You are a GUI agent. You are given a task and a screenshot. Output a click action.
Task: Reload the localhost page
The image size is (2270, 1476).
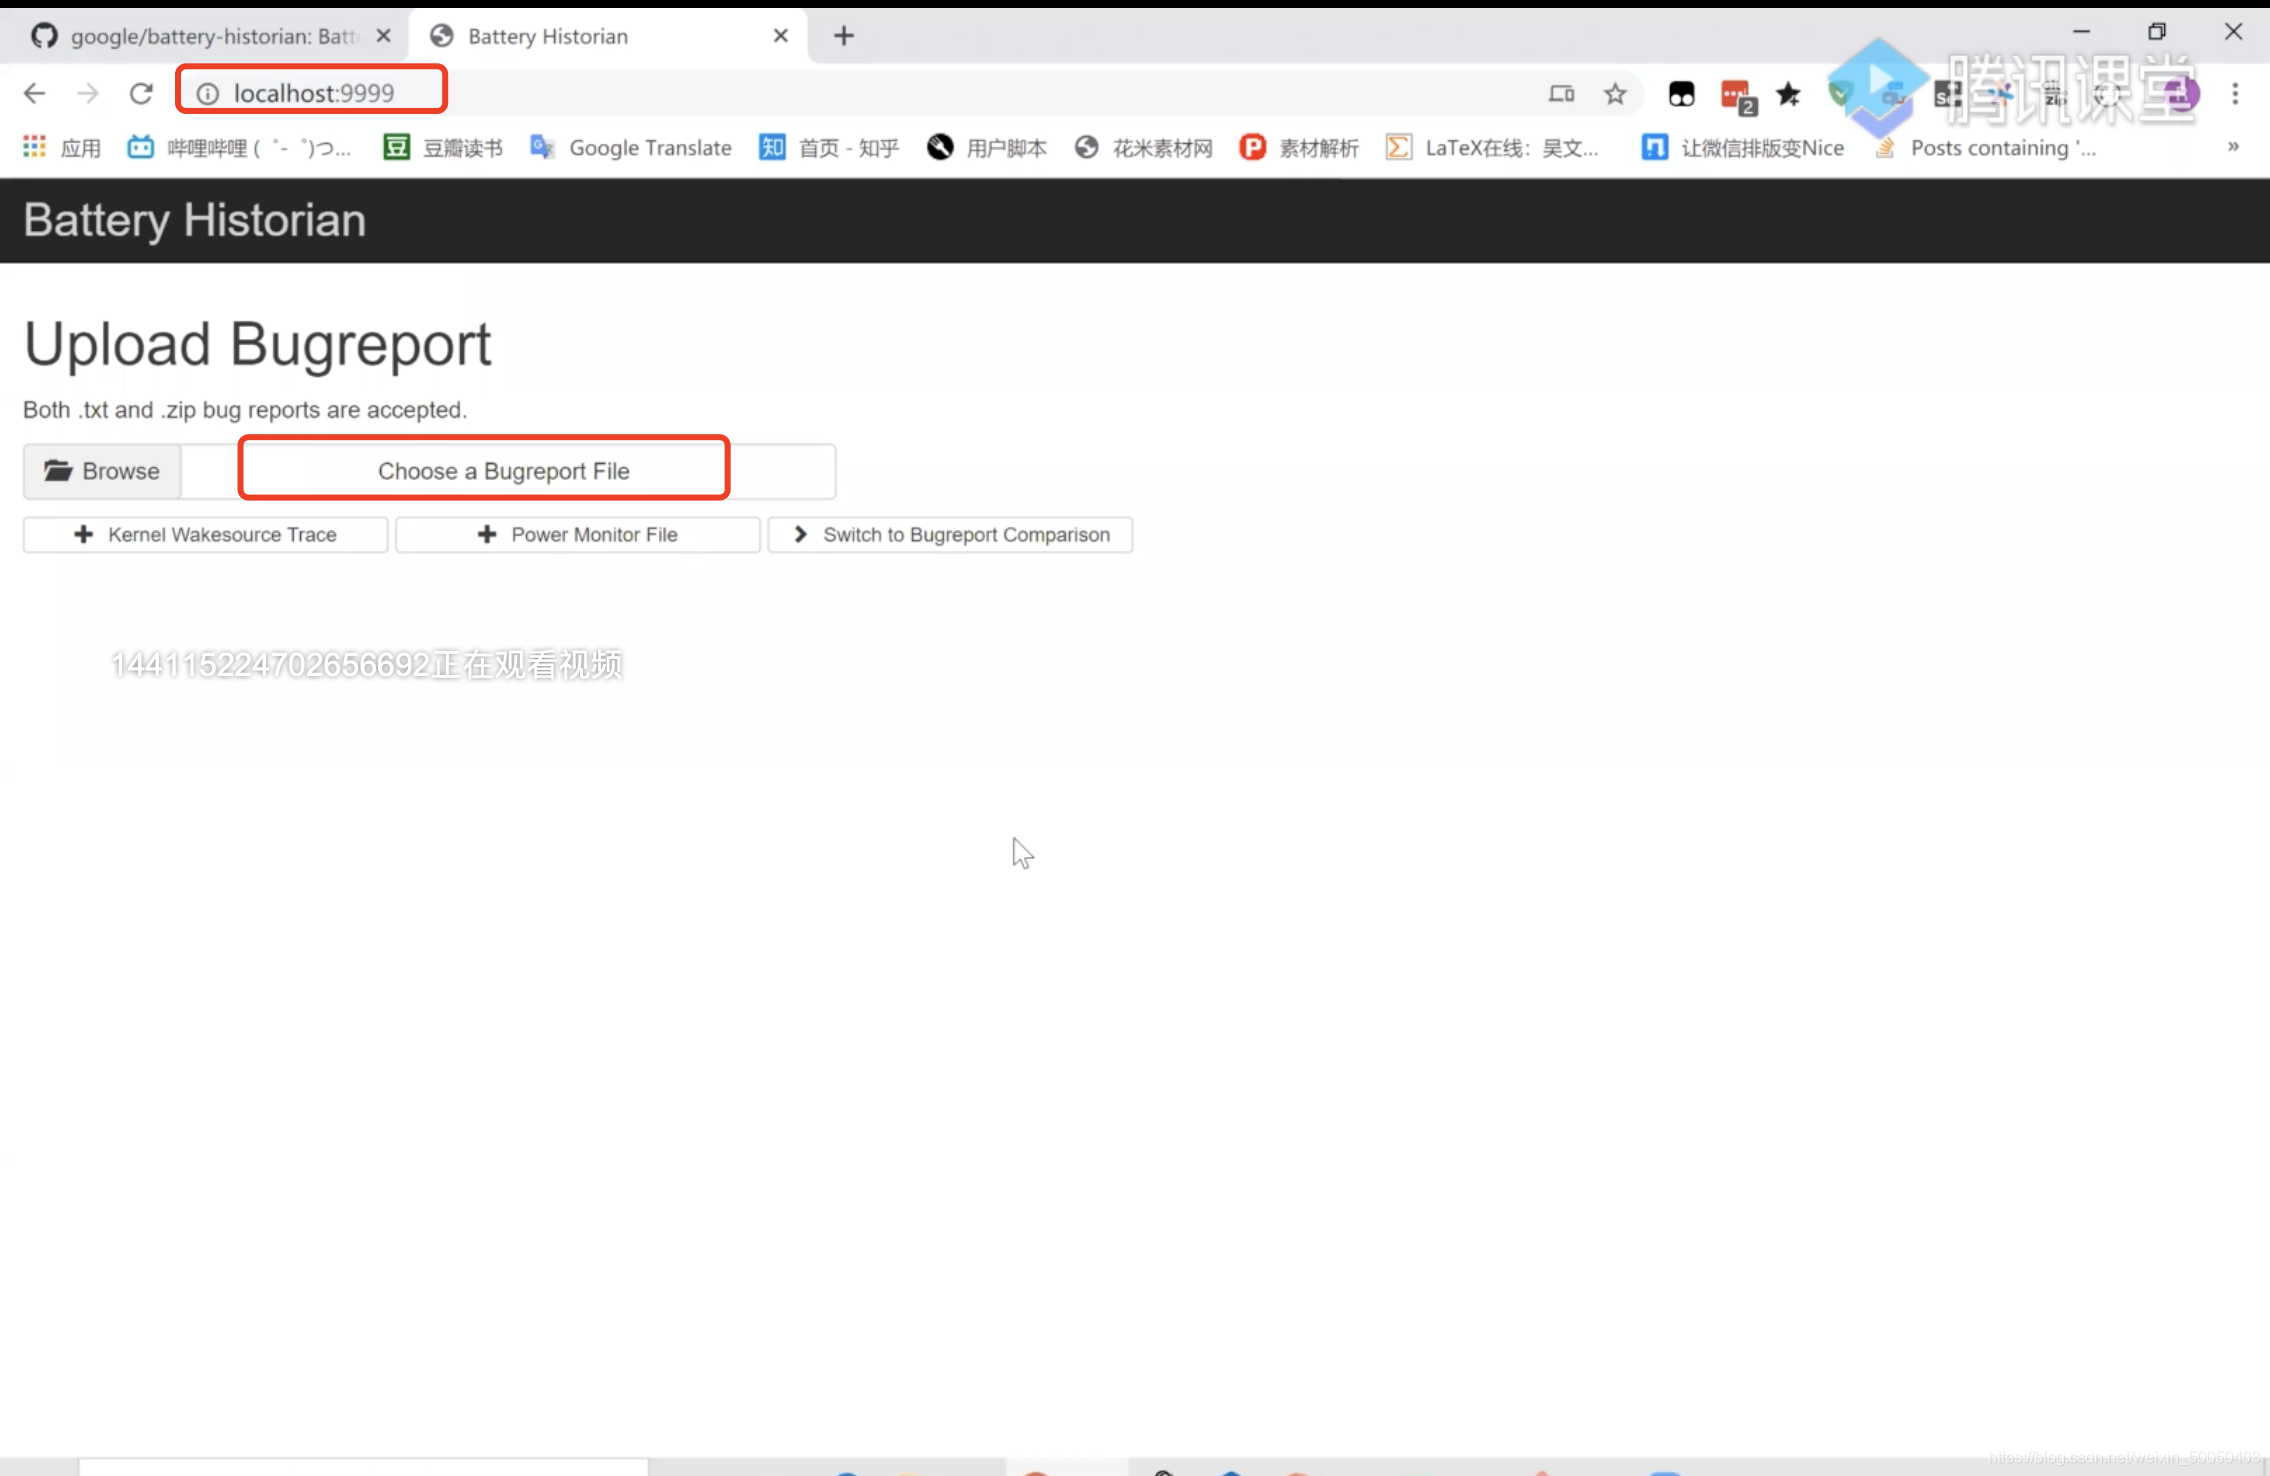141,93
